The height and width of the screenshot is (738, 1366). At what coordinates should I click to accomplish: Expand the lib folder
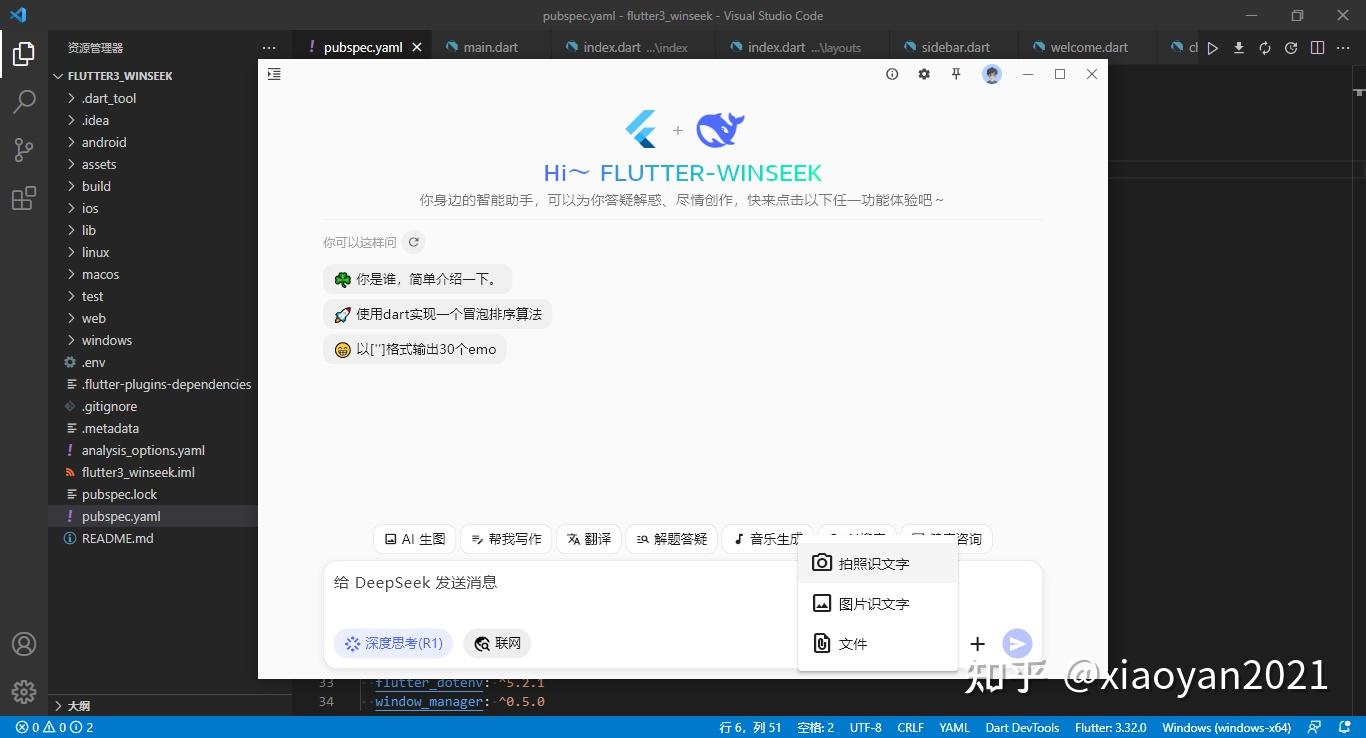[88, 230]
